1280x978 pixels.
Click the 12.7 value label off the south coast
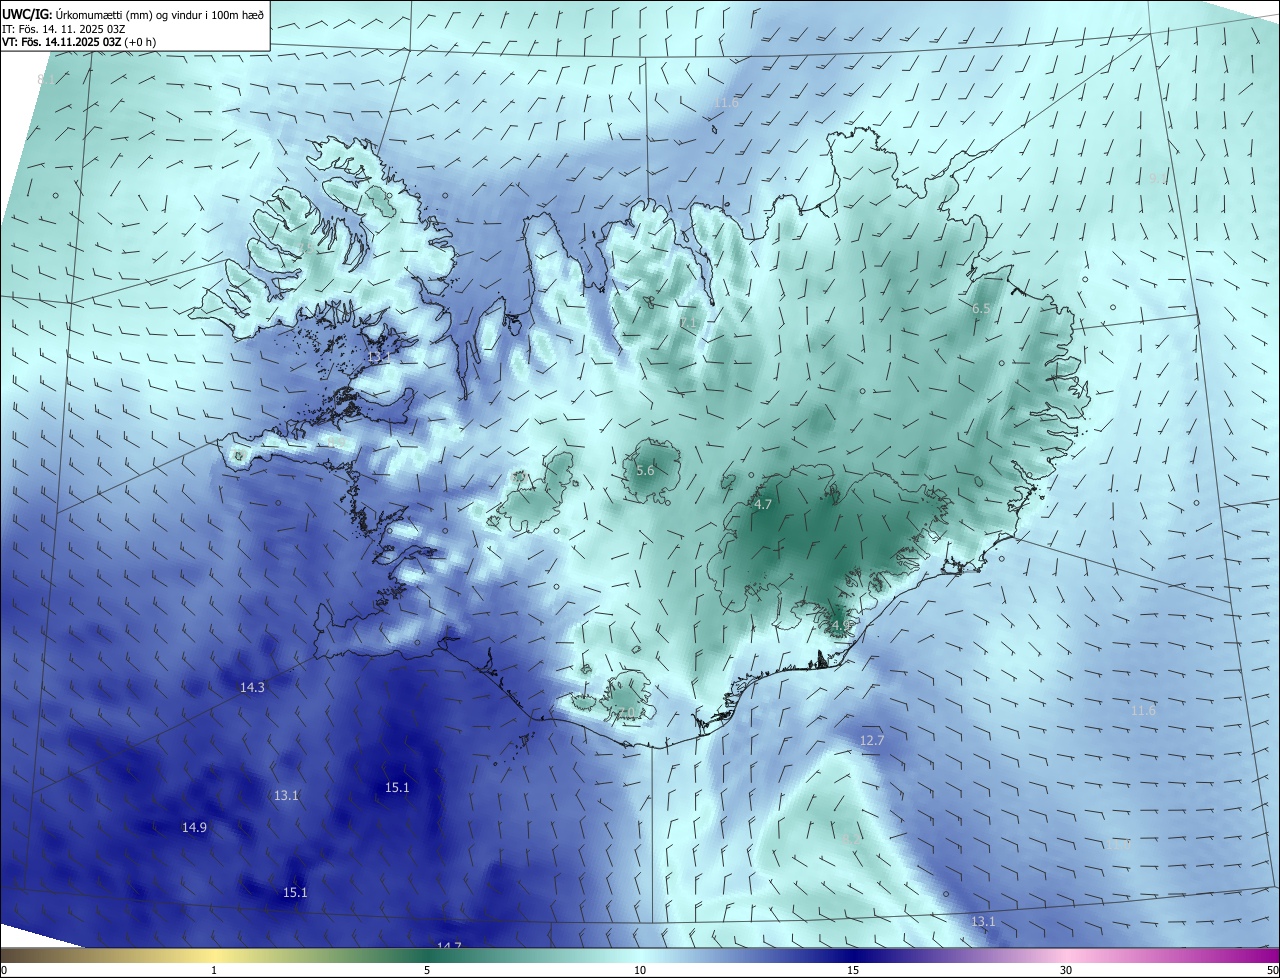tap(872, 740)
